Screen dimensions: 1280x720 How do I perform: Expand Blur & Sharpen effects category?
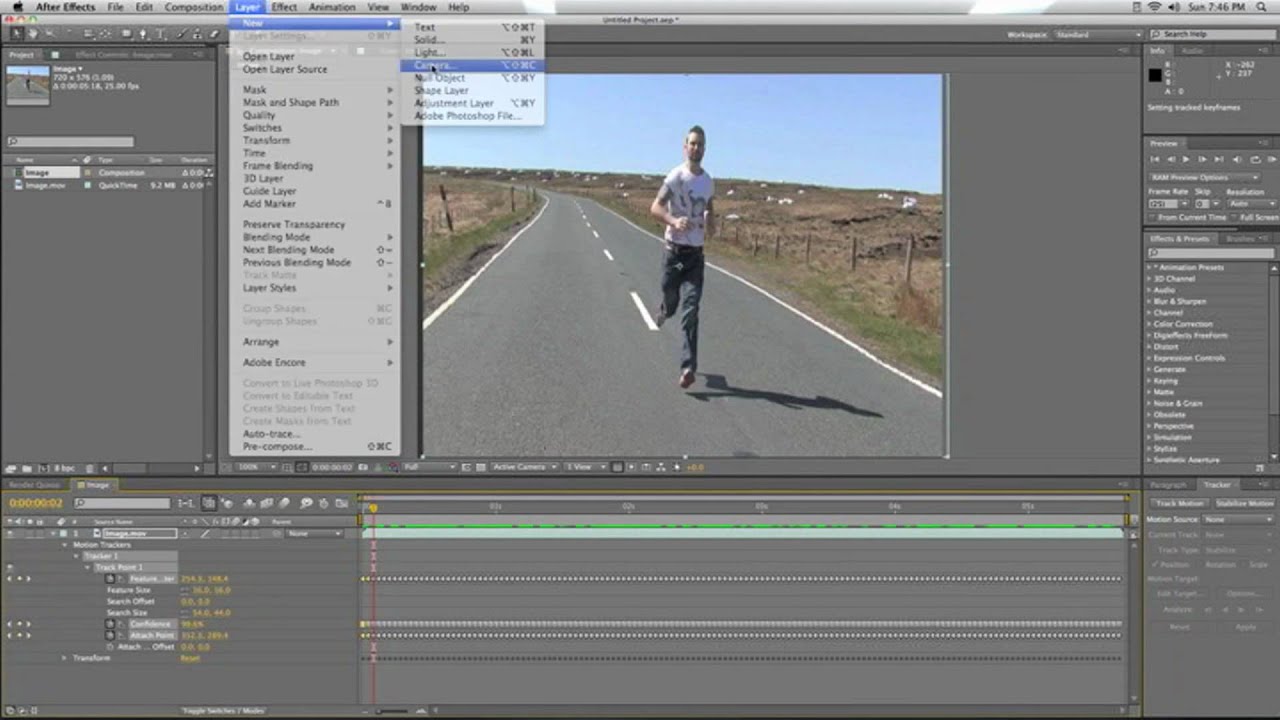pos(1149,301)
